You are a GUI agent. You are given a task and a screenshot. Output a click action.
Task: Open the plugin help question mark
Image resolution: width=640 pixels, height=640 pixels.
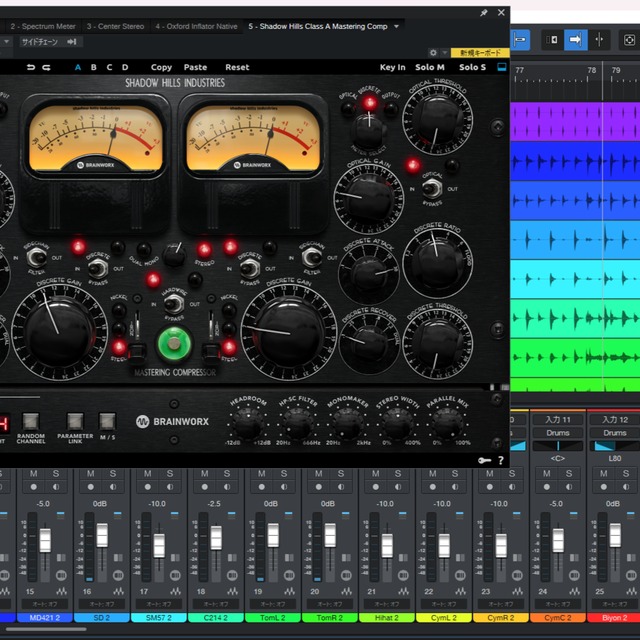[499, 459]
